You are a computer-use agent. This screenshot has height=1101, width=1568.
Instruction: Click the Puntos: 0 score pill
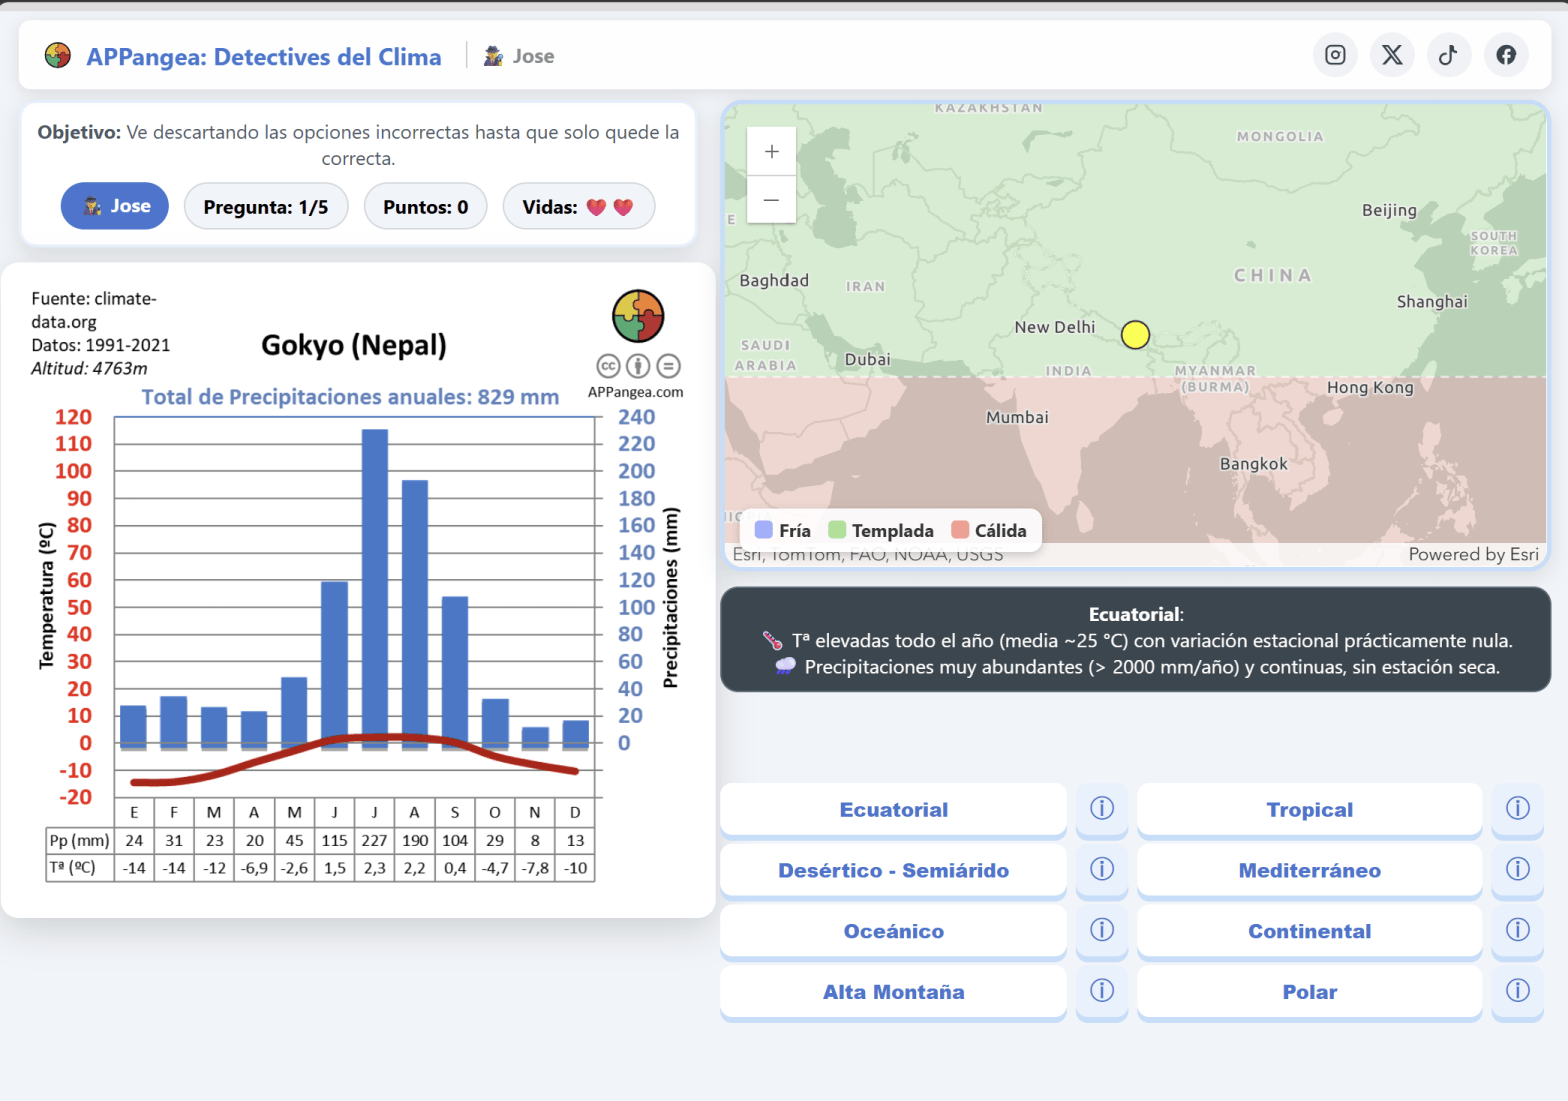pos(426,207)
